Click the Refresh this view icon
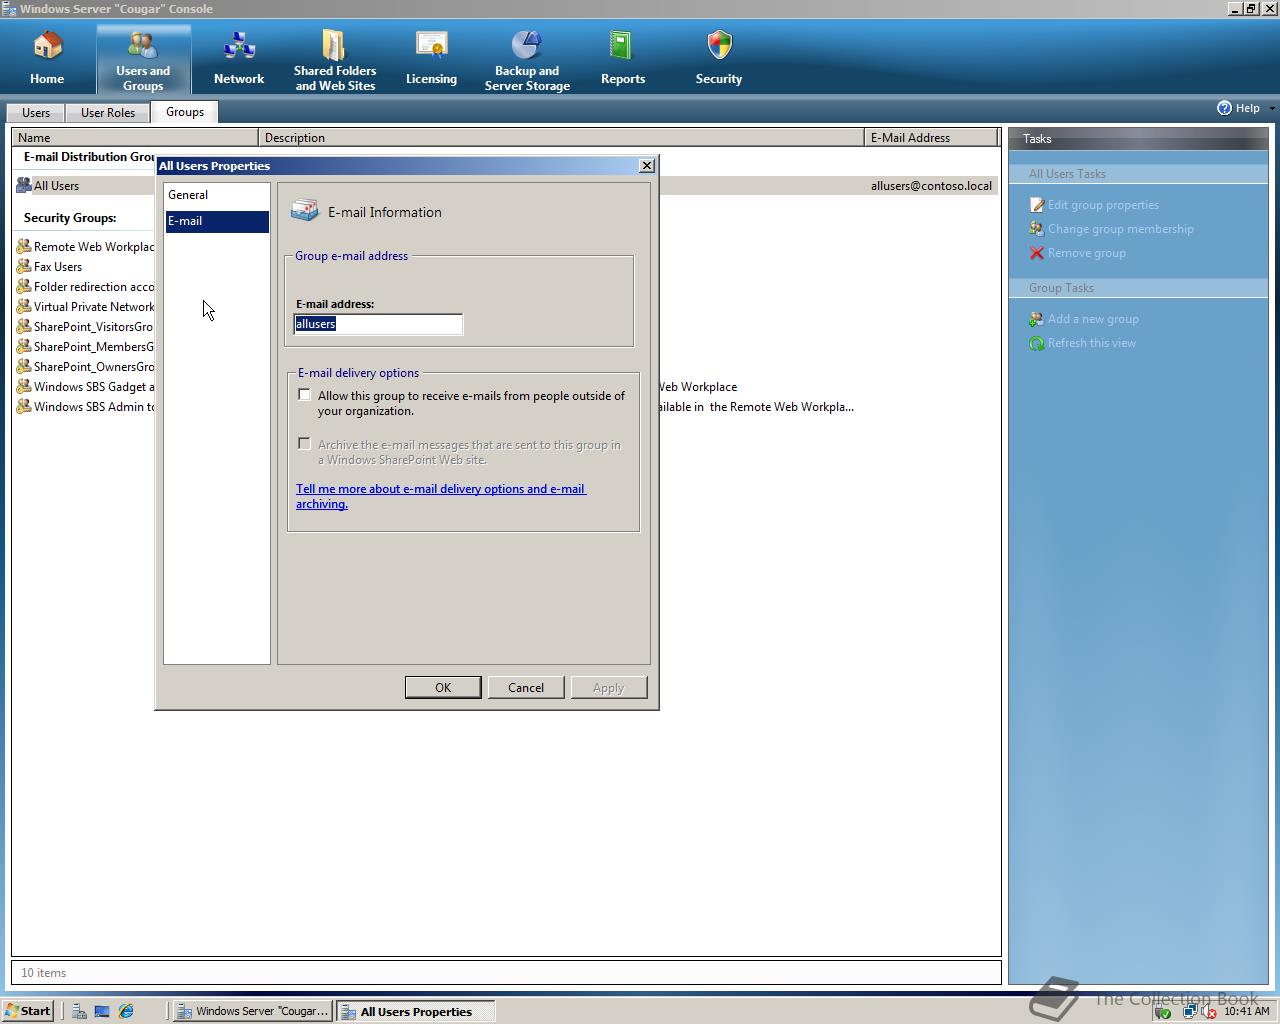Viewport: 1280px width, 1024px height. (x=1037, y=343)
